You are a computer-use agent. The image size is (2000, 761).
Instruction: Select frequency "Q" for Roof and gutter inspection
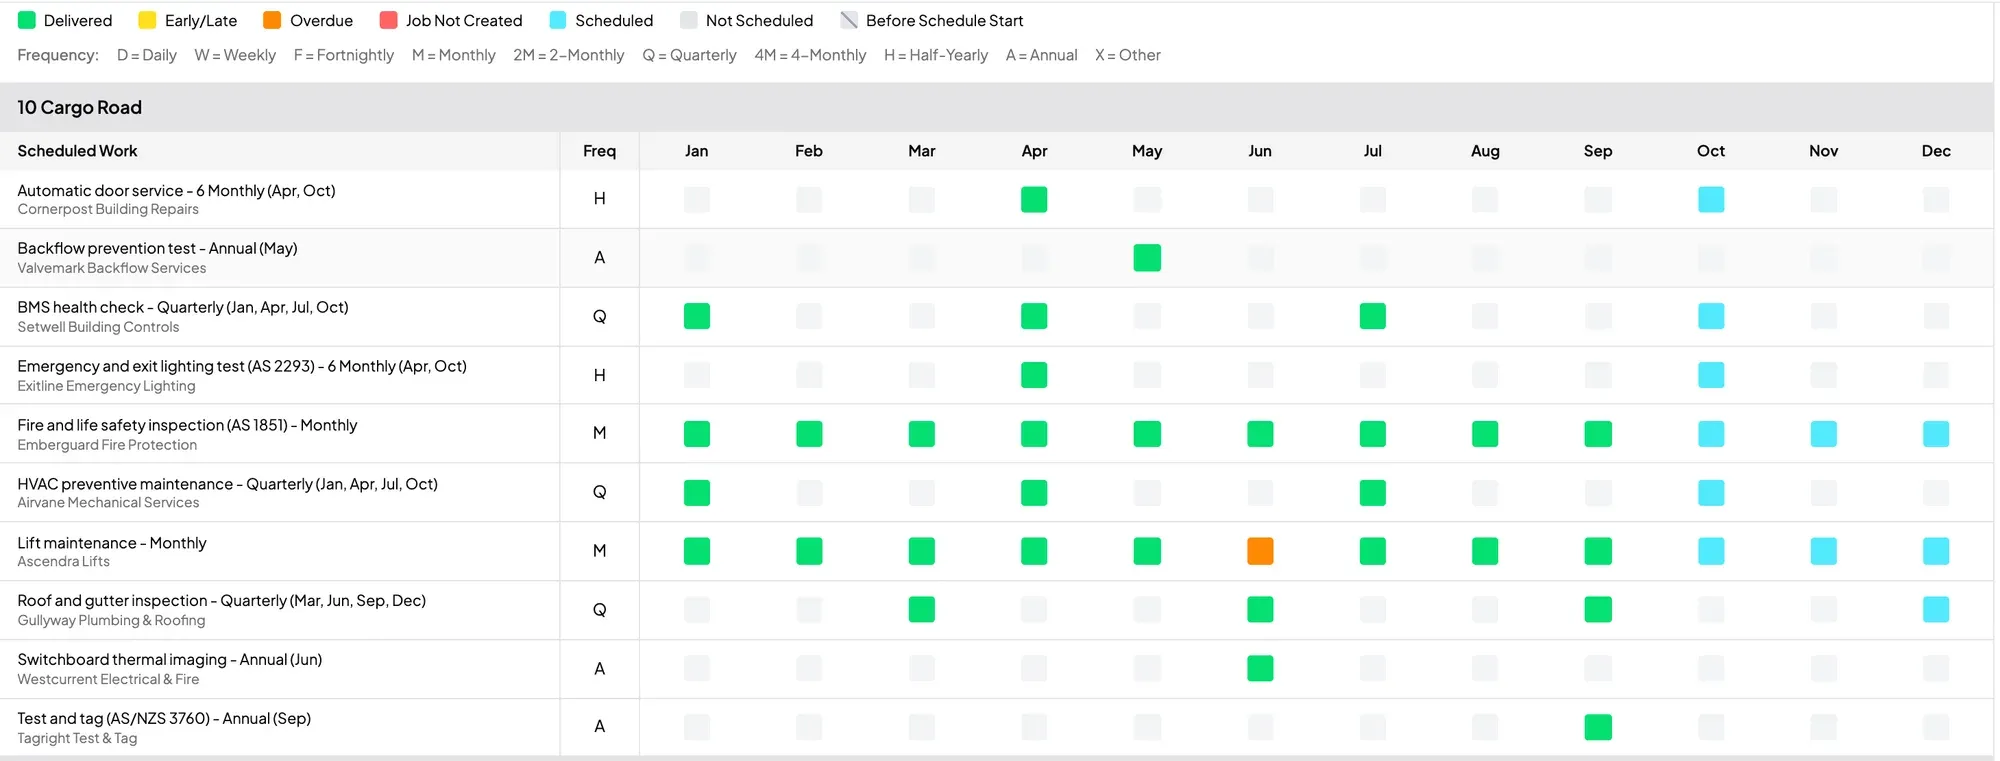click(x=599, y=610)
